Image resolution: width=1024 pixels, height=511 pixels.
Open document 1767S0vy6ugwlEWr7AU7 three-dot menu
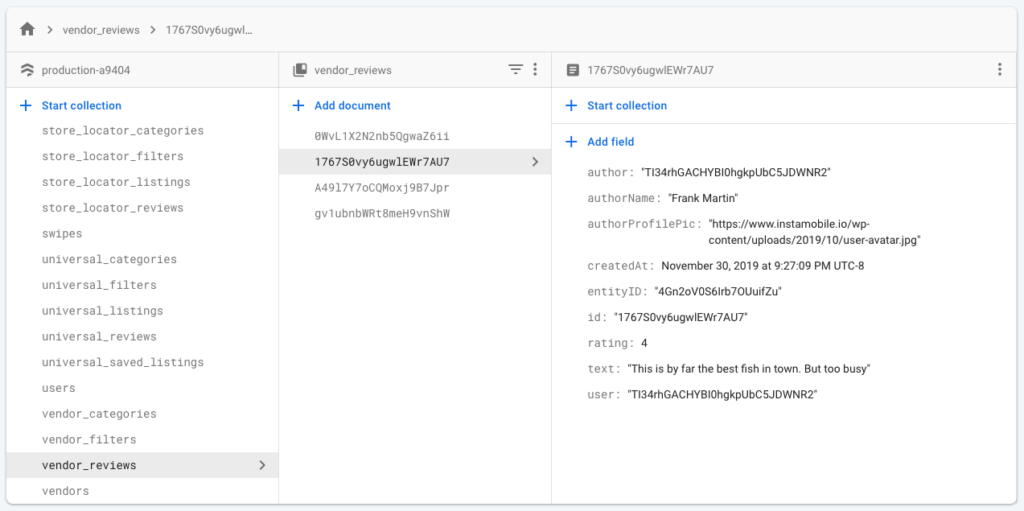point(999,70)
